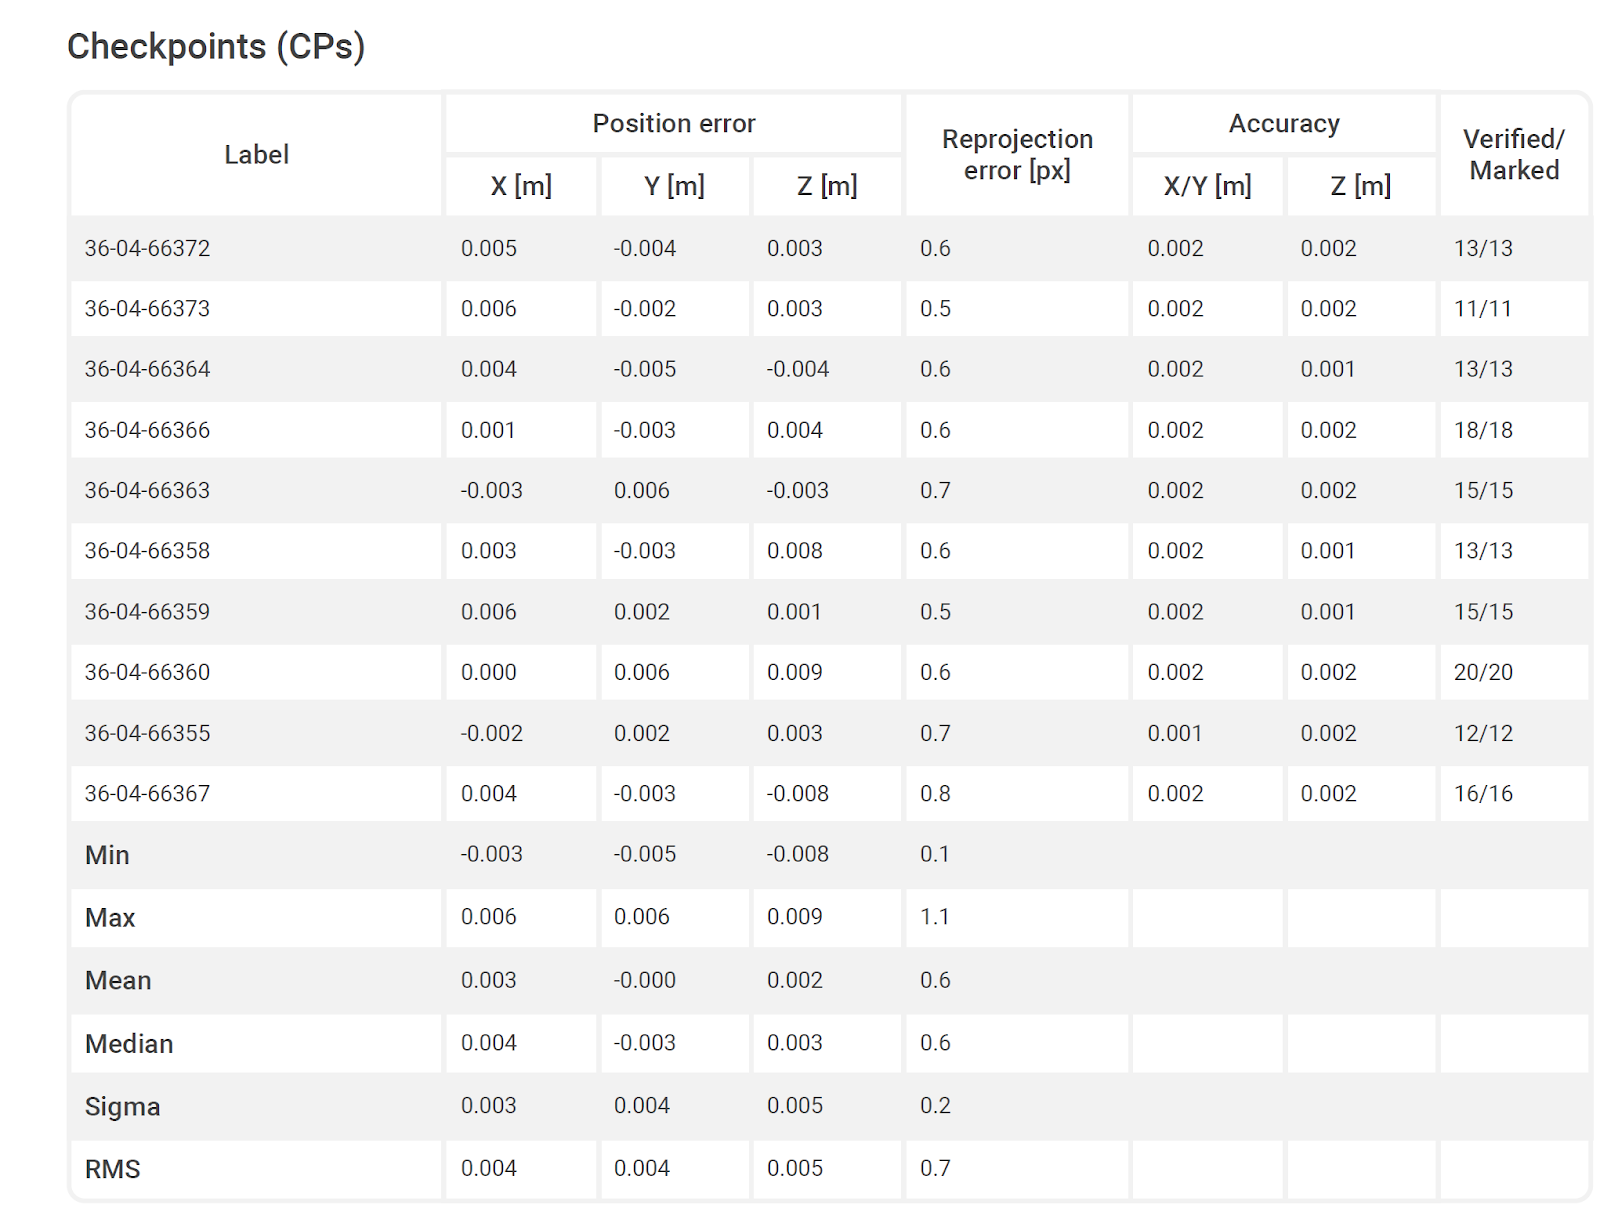Image resolution: width=1600 pixels, height=1230 pixels.
Task: Click the Mean row label
Action: (117, 980)
